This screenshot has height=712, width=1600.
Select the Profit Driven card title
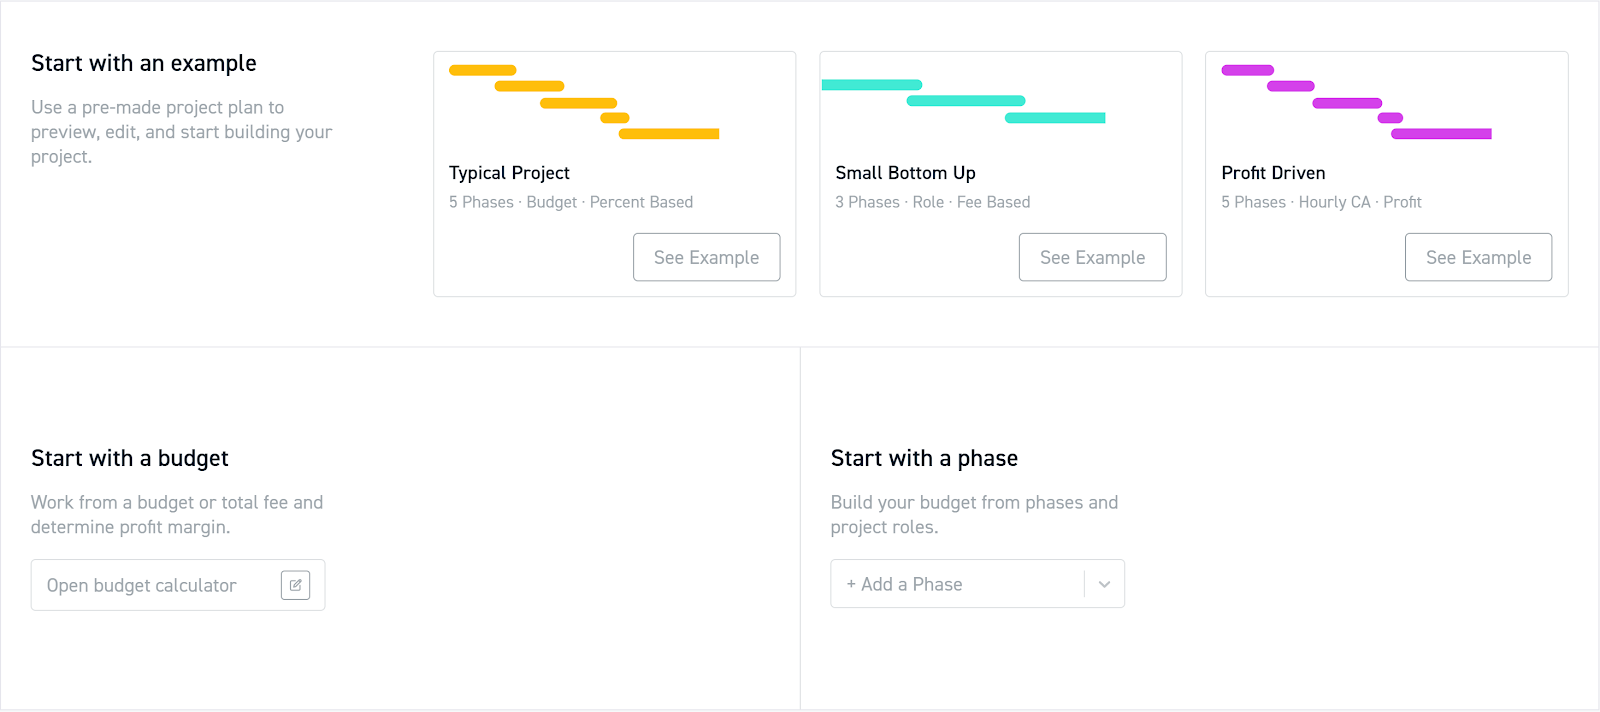point(1273,173)
